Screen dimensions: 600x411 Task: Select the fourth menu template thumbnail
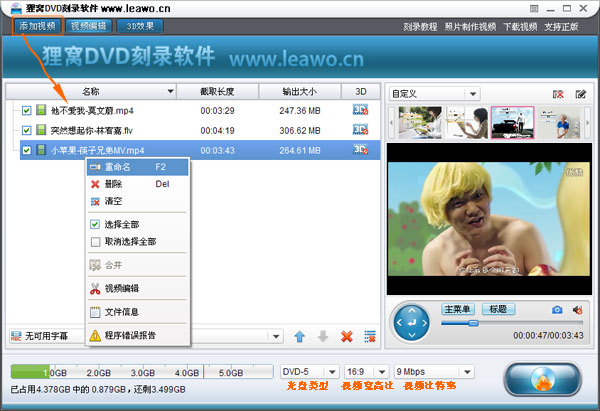pos(559,122)
